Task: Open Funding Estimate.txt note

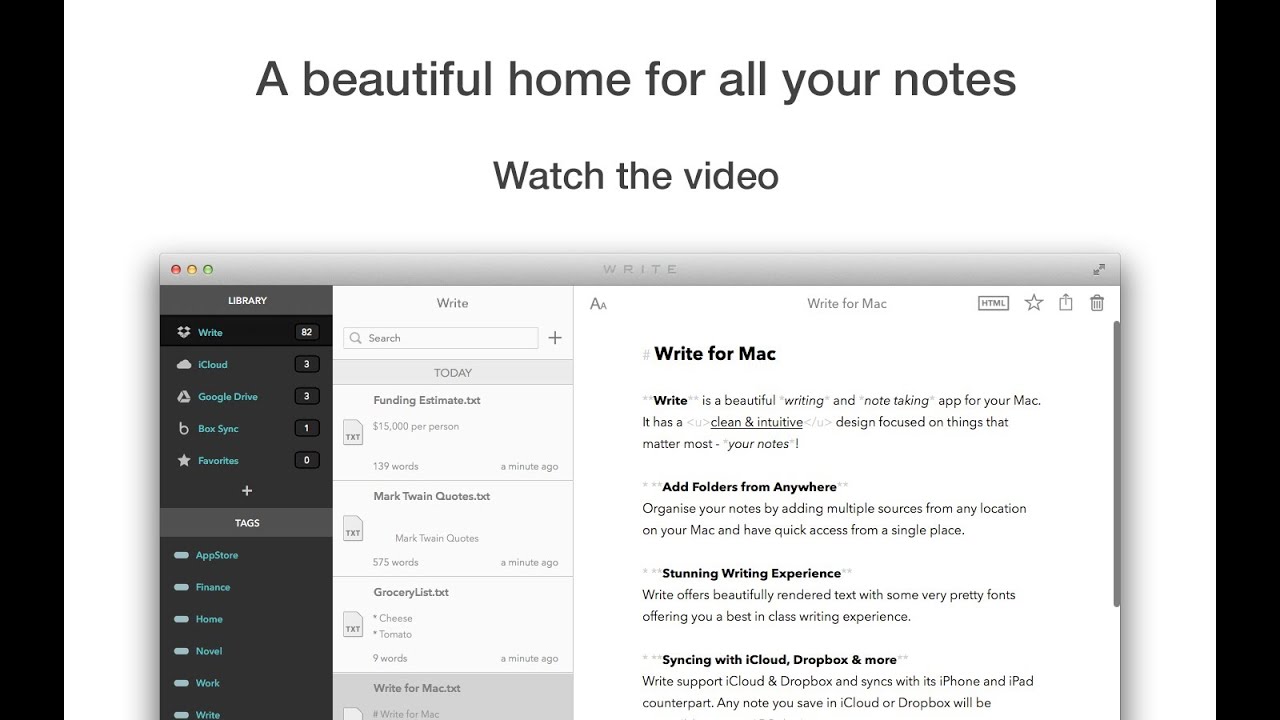Action: [453, 433]
